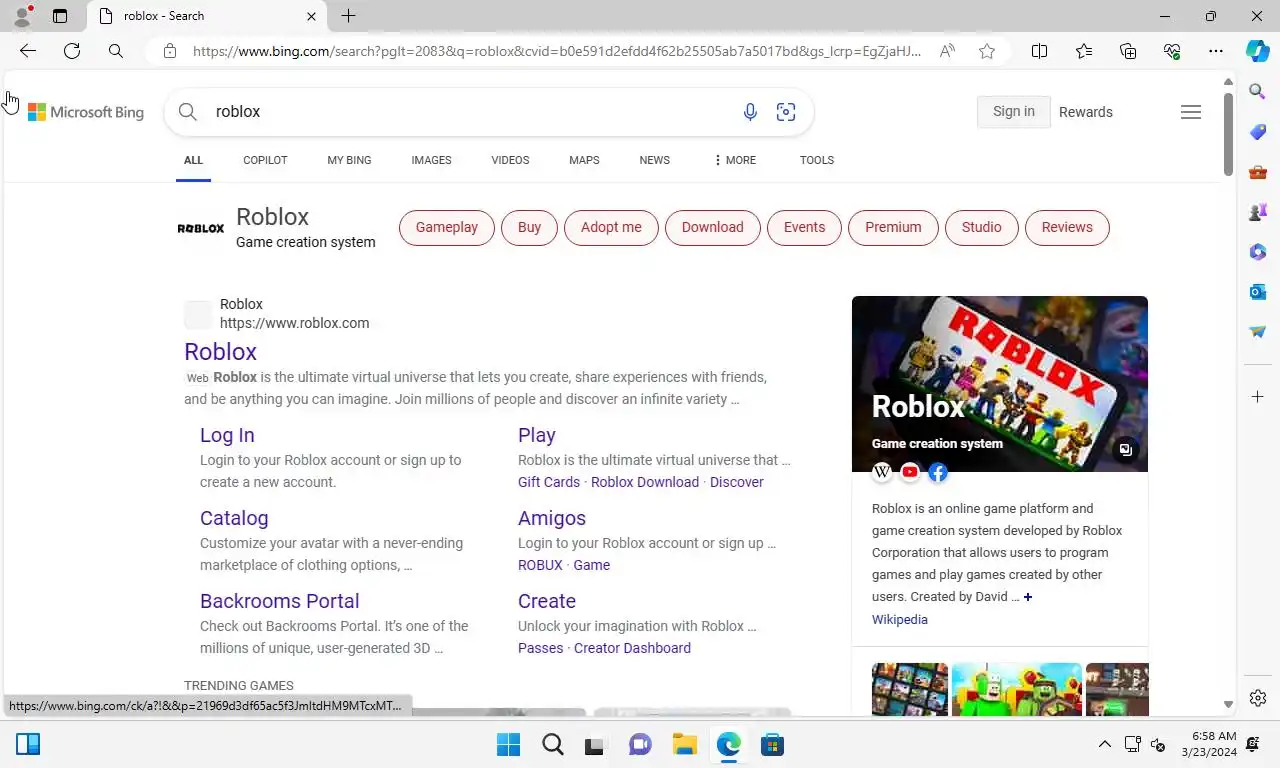Open sidebar Tools briefcase icon
This screenshot has width=1280, height=768.
click(1258, 172)
